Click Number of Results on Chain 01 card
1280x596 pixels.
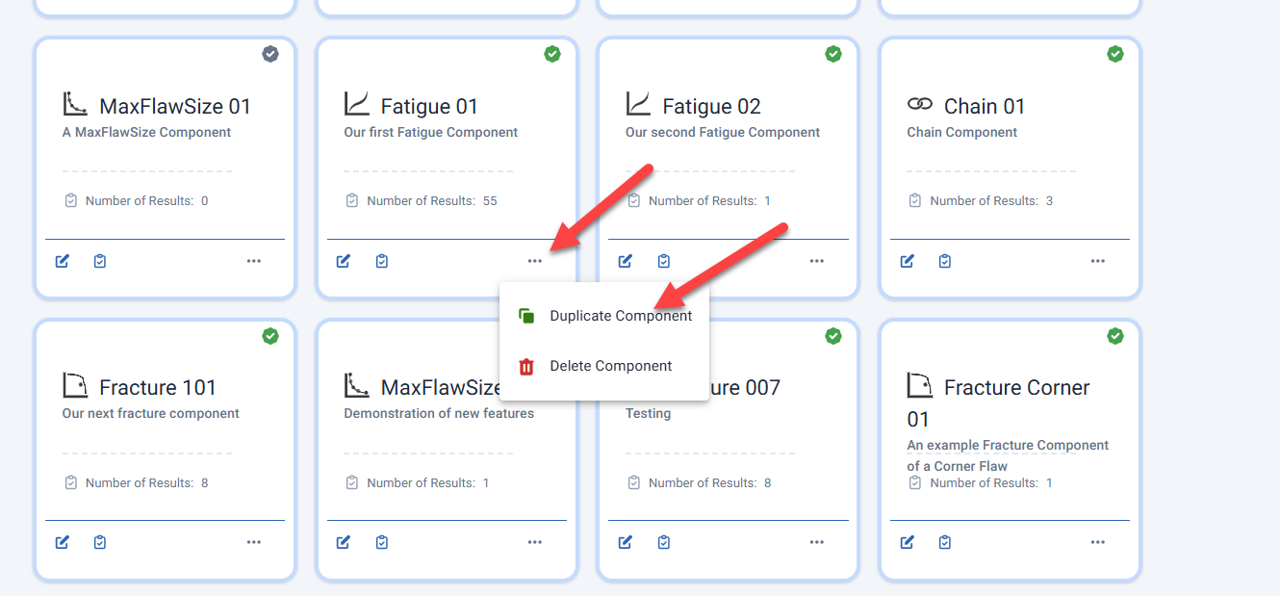click(990, 201)
